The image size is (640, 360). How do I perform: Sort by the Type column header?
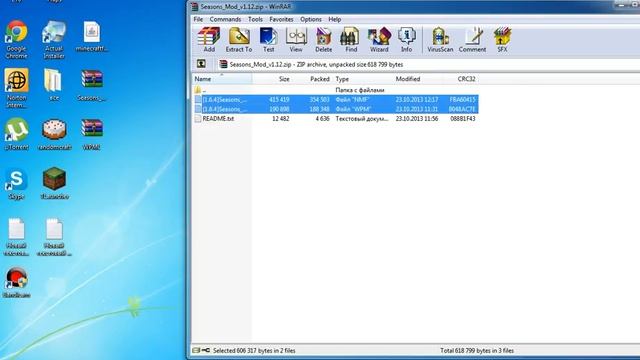coord(362,79)
